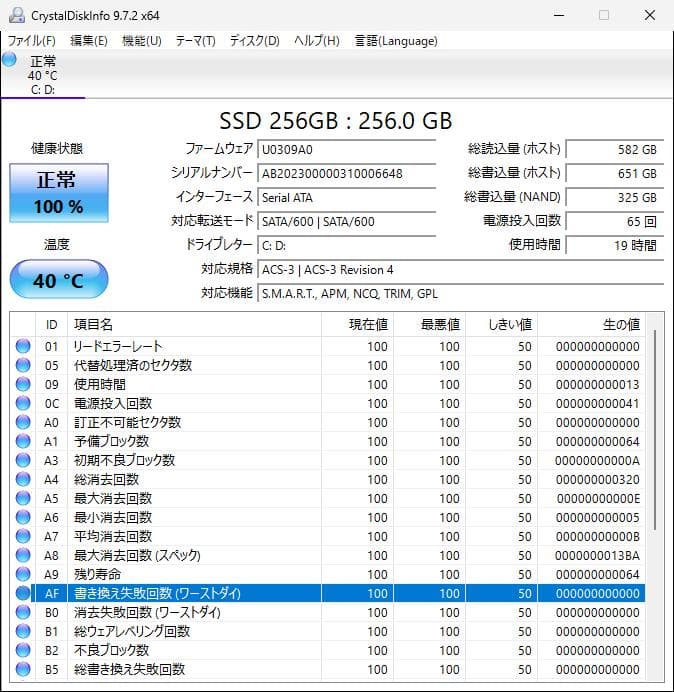Click status orb beside A9 残り寿命 row

(23, 575)
